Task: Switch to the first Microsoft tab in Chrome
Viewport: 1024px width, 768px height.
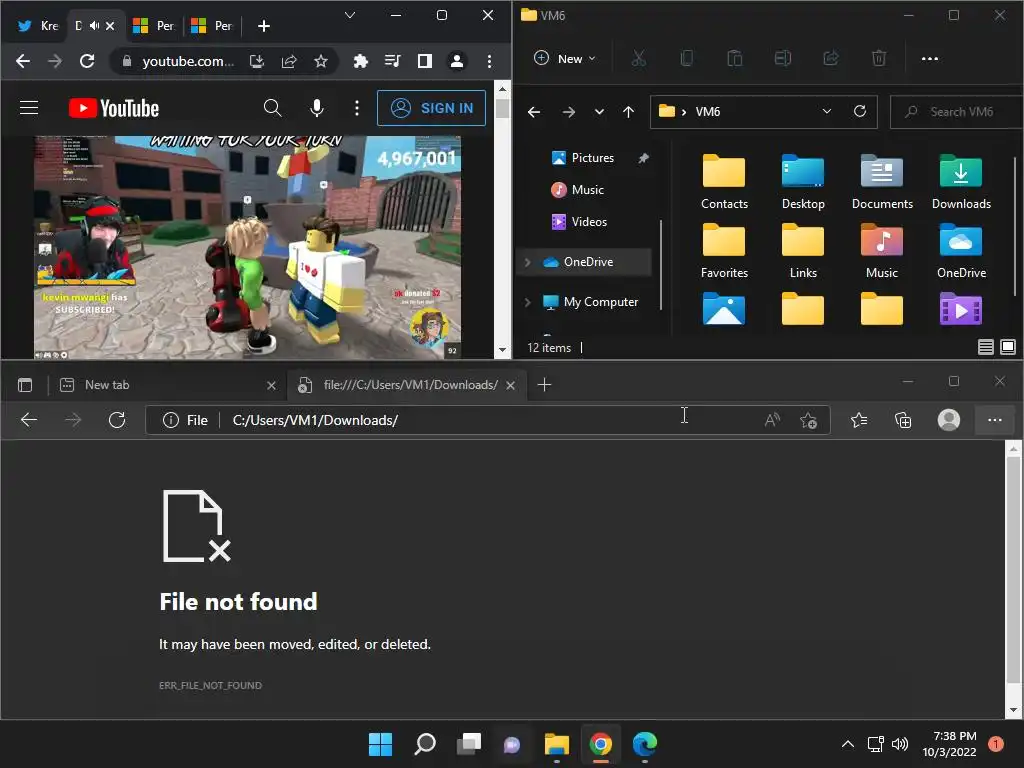Action: click(153, 25)
